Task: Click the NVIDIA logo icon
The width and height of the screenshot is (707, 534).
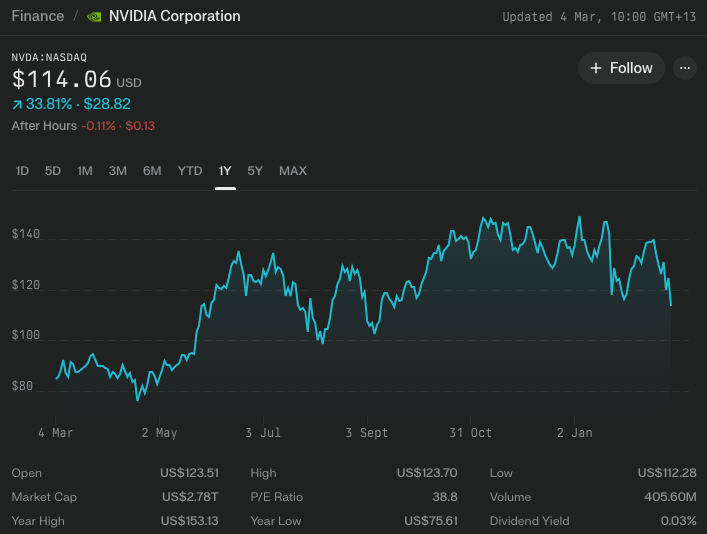Action: coord(94,17)
